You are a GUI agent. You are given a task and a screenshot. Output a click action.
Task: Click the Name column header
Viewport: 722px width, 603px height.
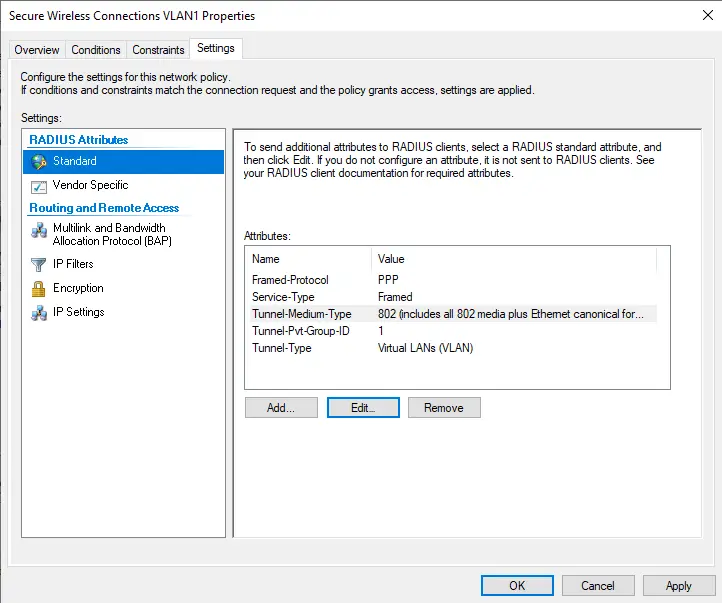click(310, 259)
